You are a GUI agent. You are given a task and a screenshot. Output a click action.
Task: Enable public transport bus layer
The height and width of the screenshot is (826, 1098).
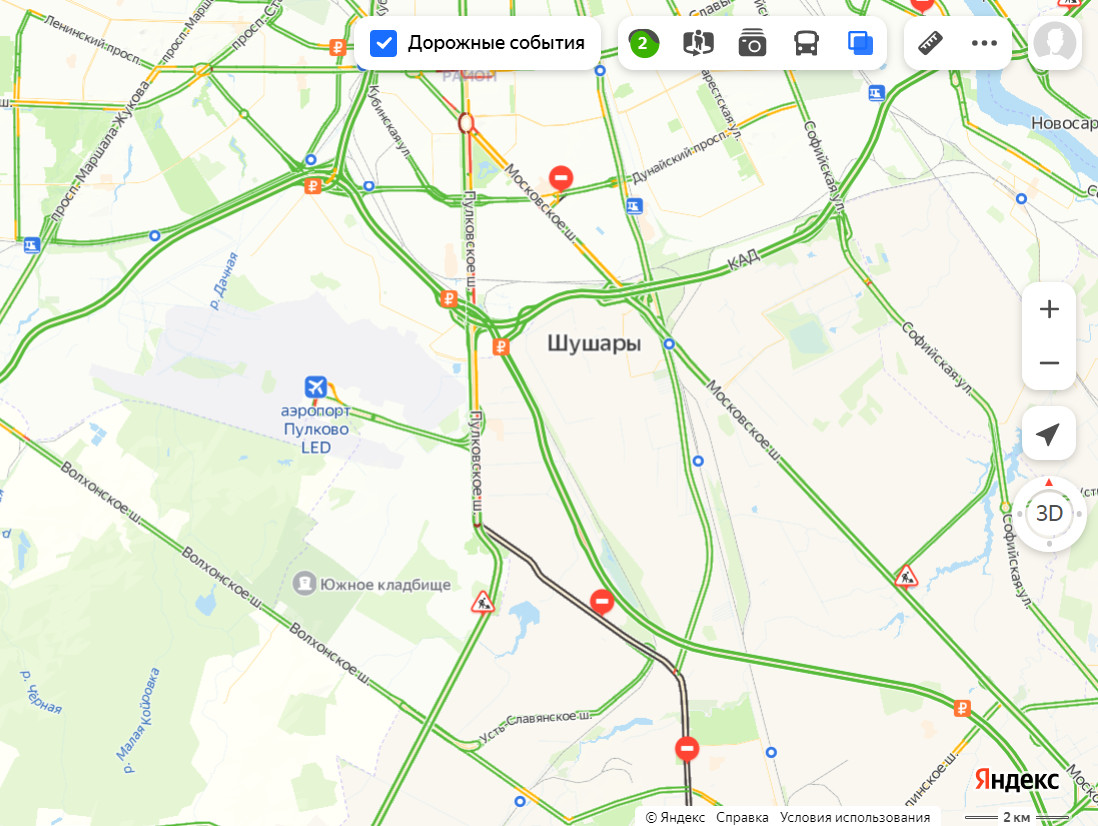pyautogui.click(x=806, y=43)
